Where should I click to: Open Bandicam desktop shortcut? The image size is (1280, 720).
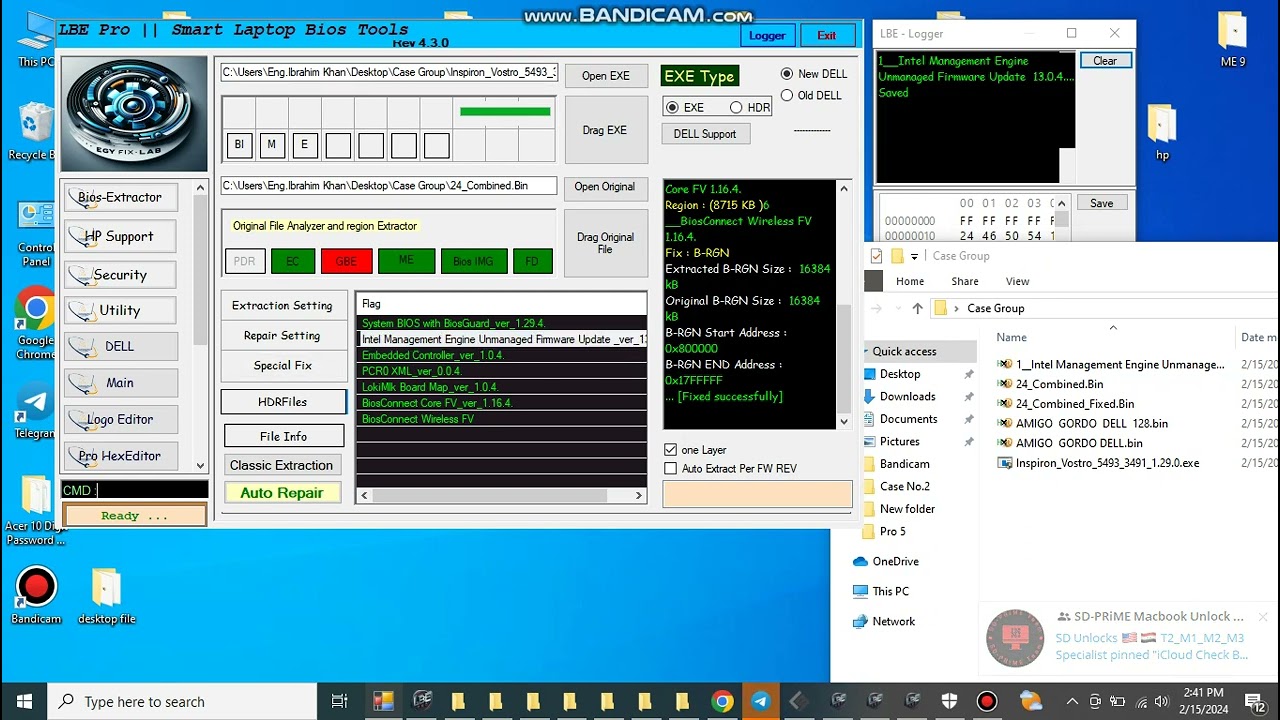[x=36, y=597]
